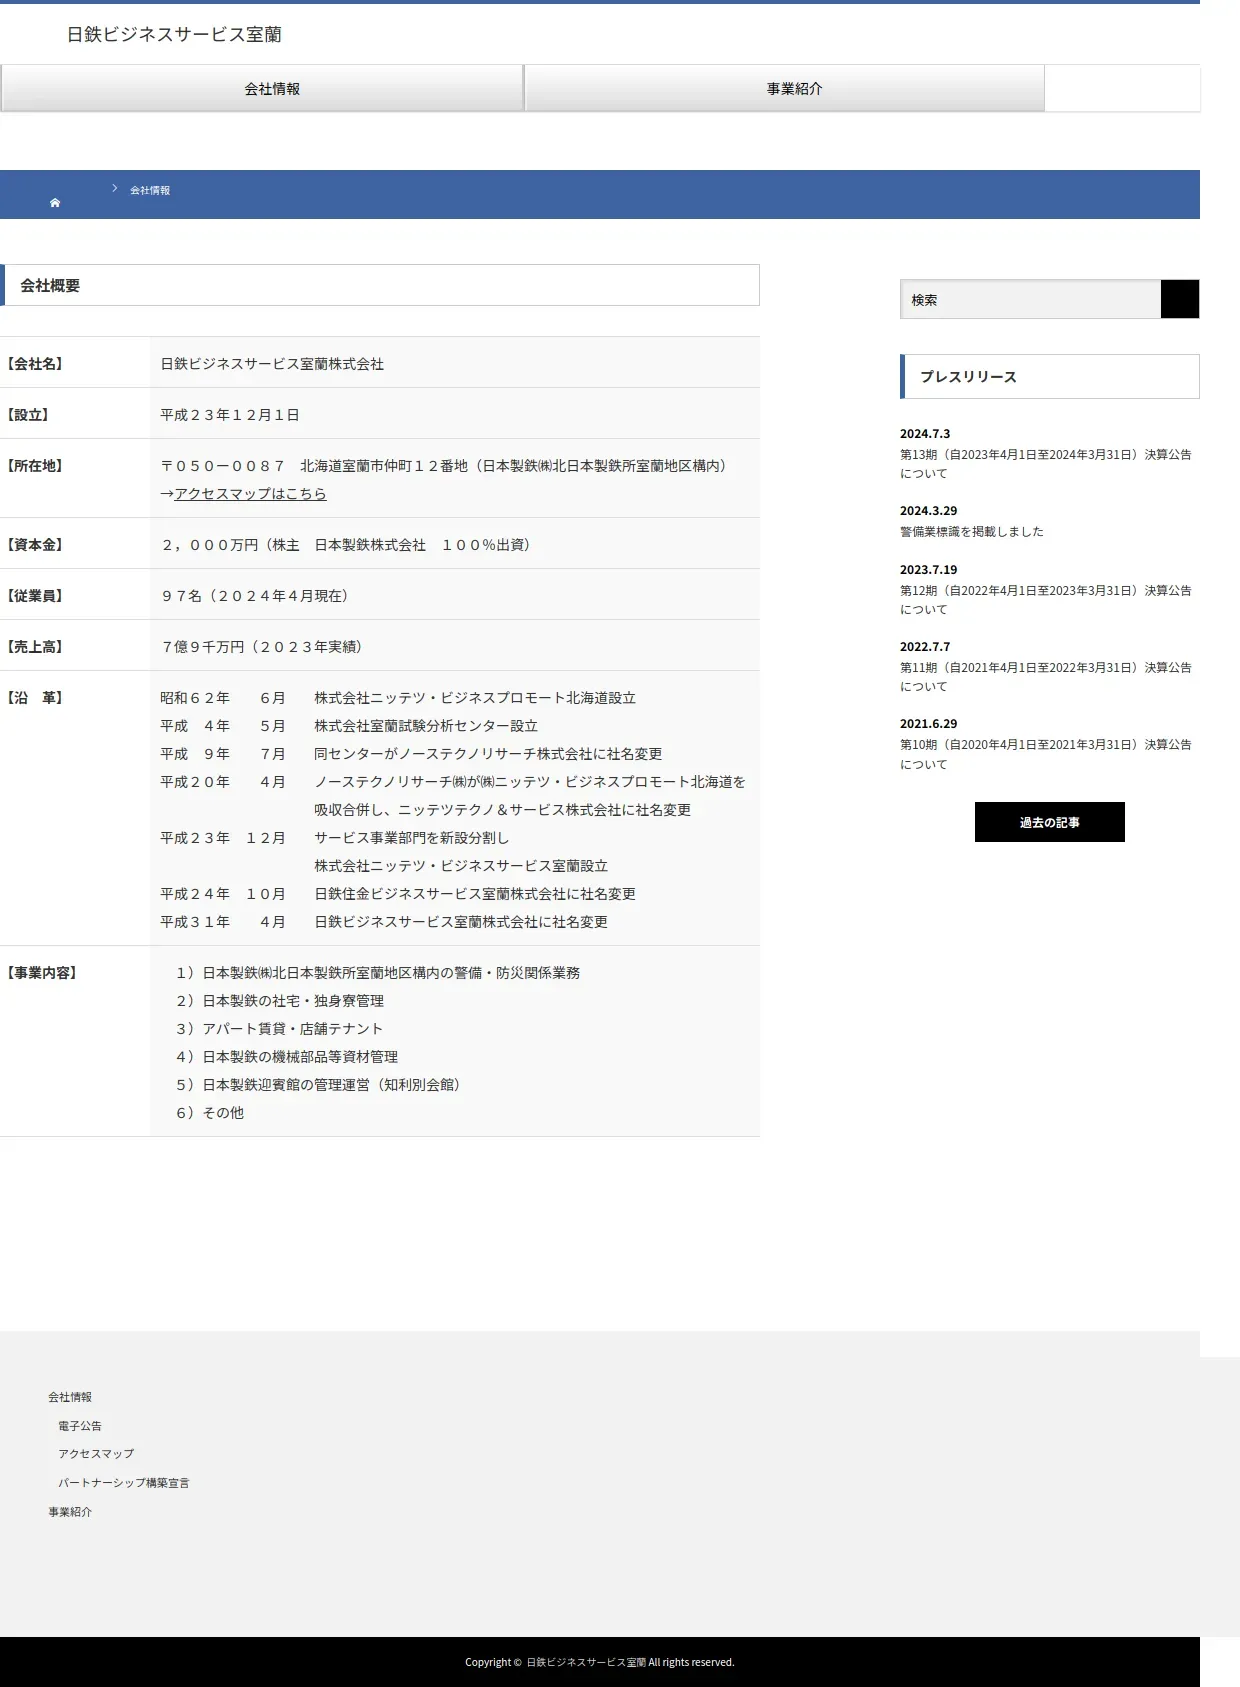Click inside the 検索 search field
1240x1687 pixels.
(1030, 299)
